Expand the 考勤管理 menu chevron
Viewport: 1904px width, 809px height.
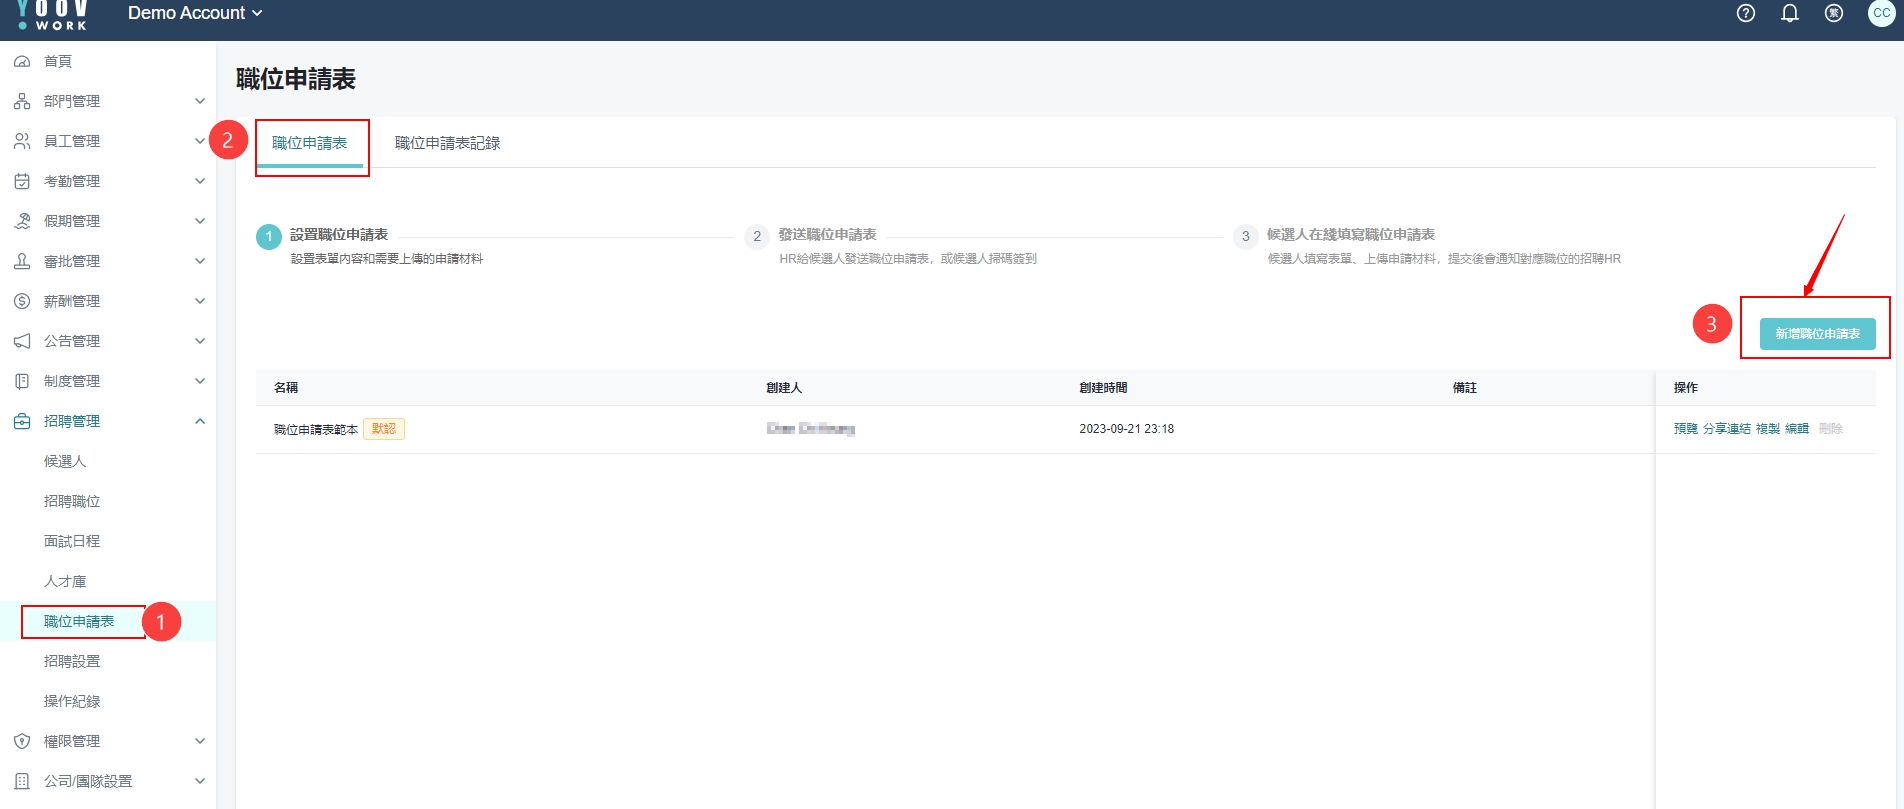click(x=200, y=181)
